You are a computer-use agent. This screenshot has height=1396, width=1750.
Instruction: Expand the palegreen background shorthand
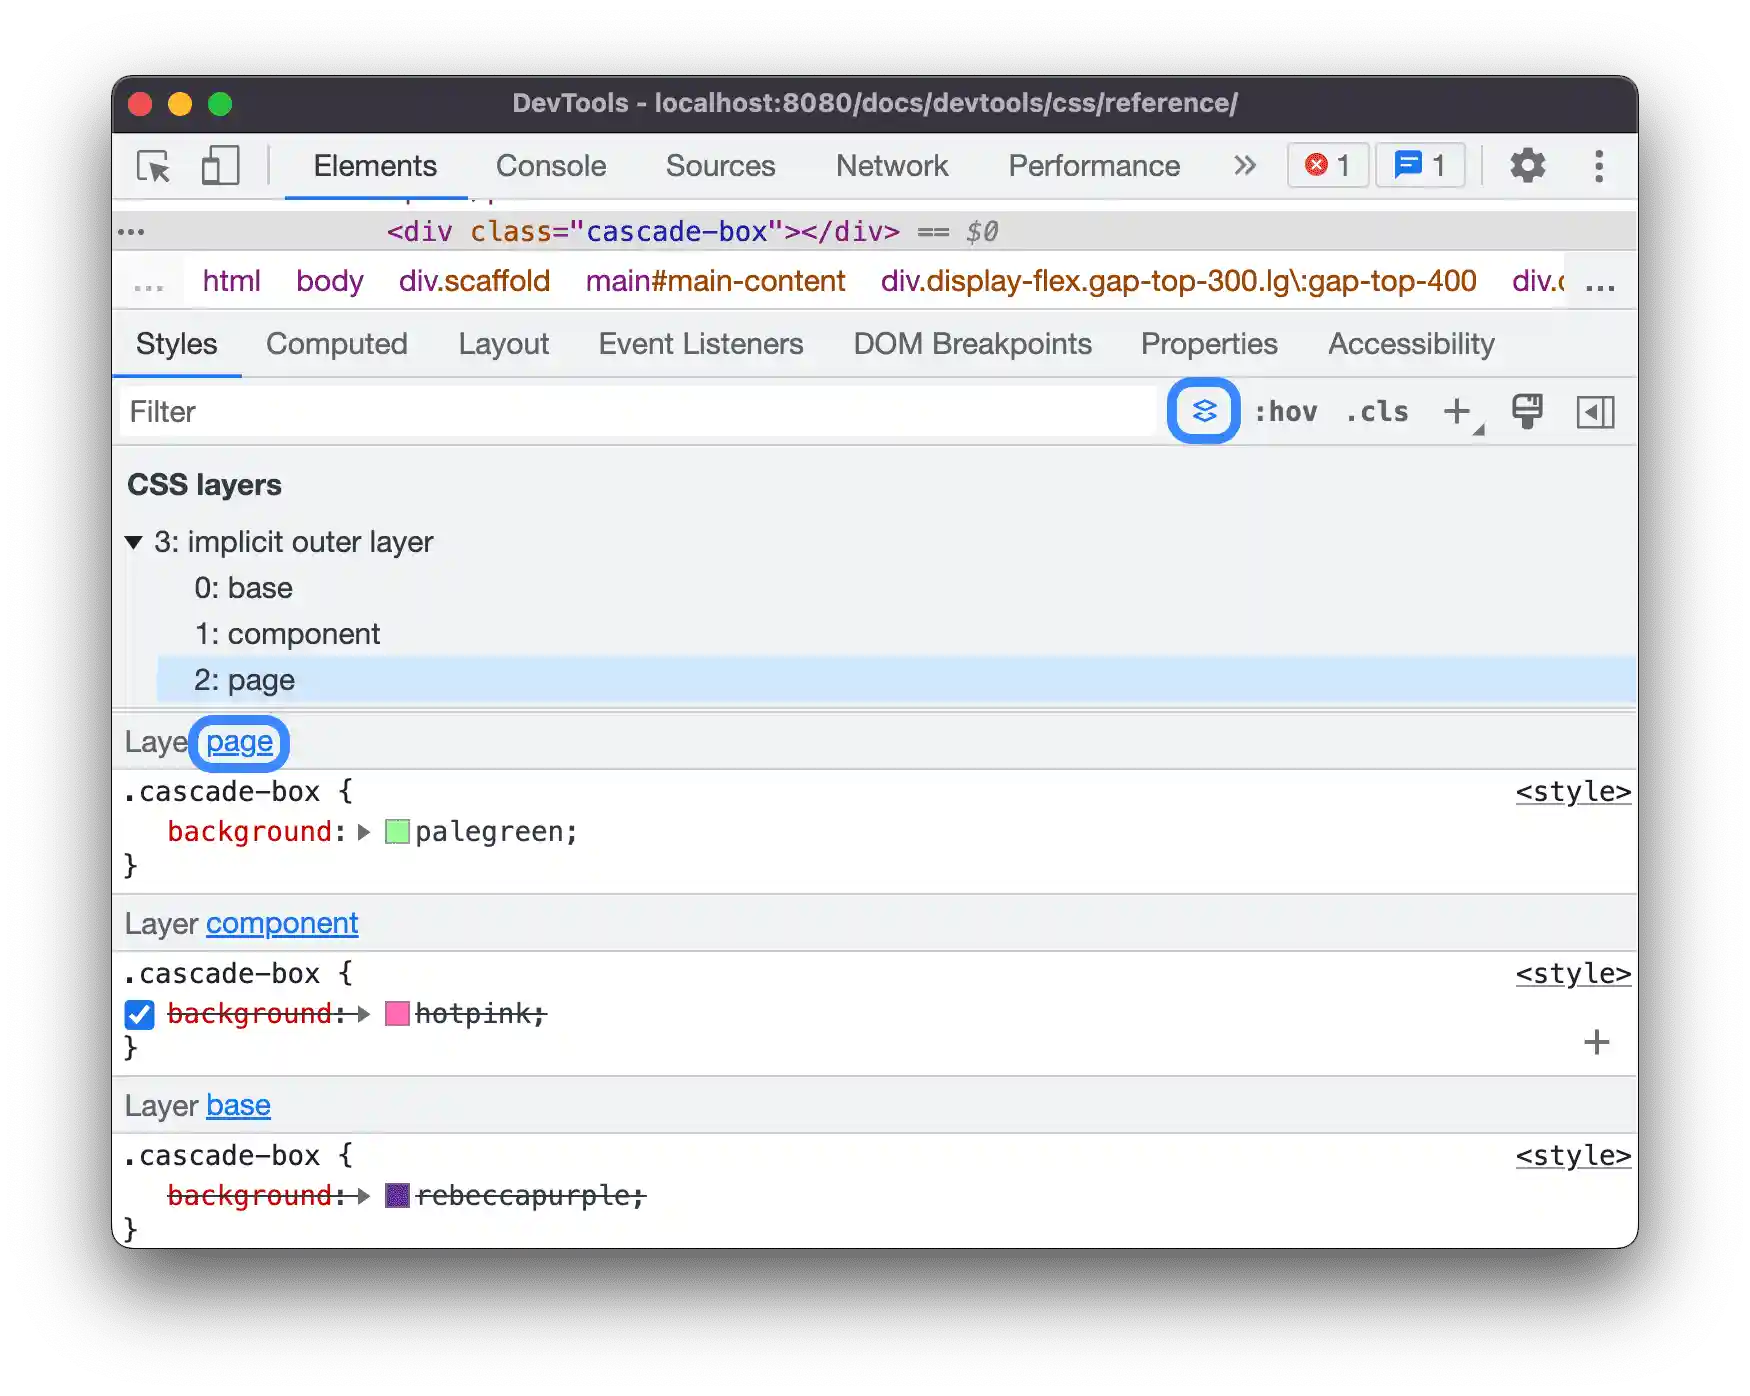(364, 832)
